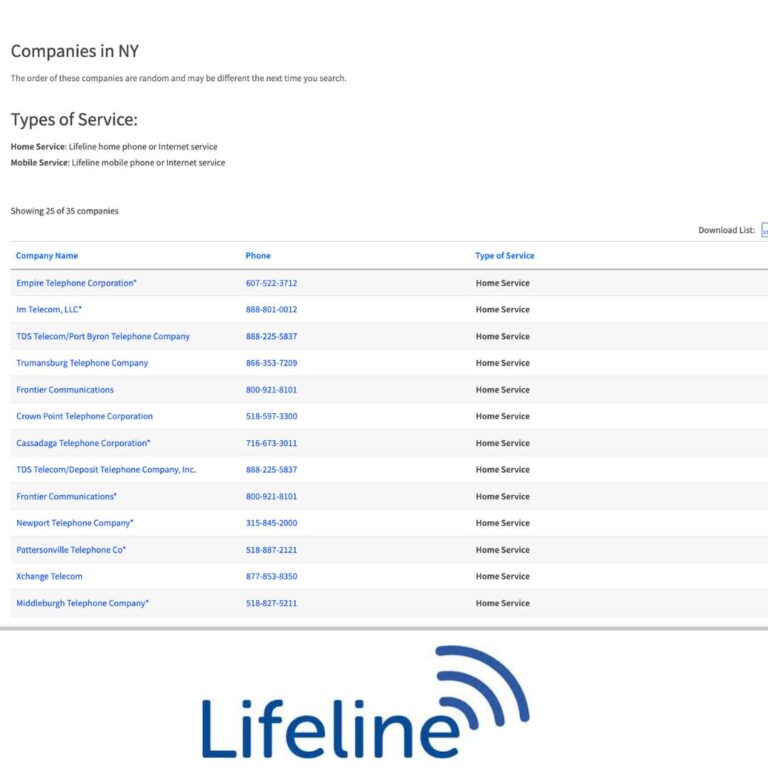Open Cassadaga Telephone Corporation link
Screen dimensions: 768x768
83,443
